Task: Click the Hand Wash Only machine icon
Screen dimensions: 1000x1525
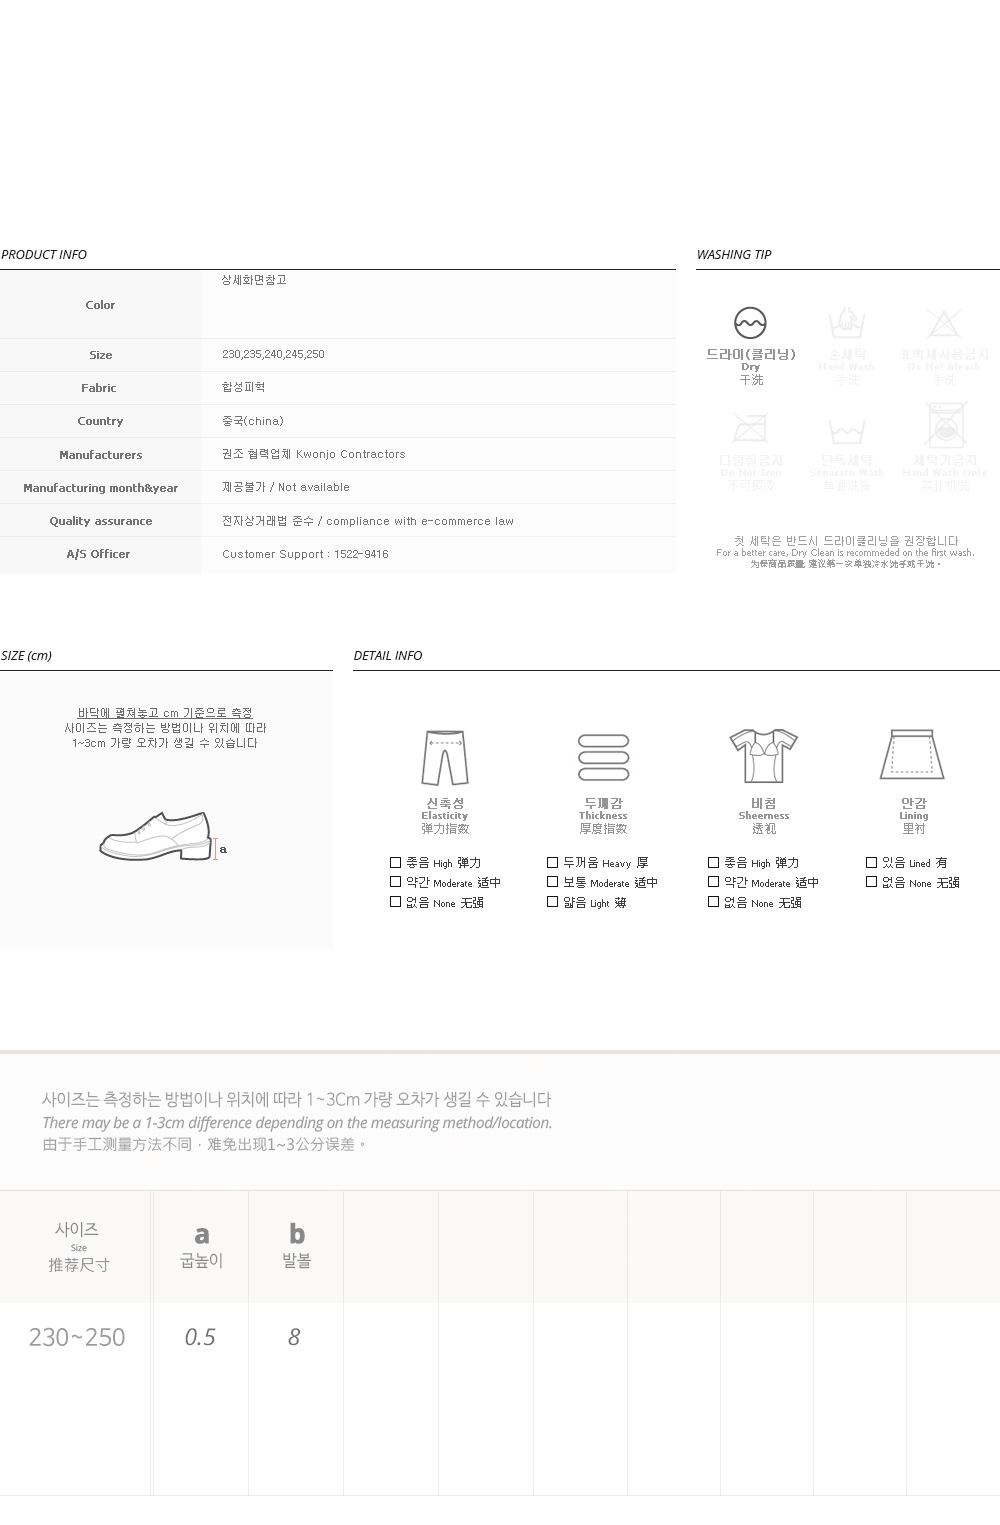Action: pyautogui.click(x=945, y=425)
